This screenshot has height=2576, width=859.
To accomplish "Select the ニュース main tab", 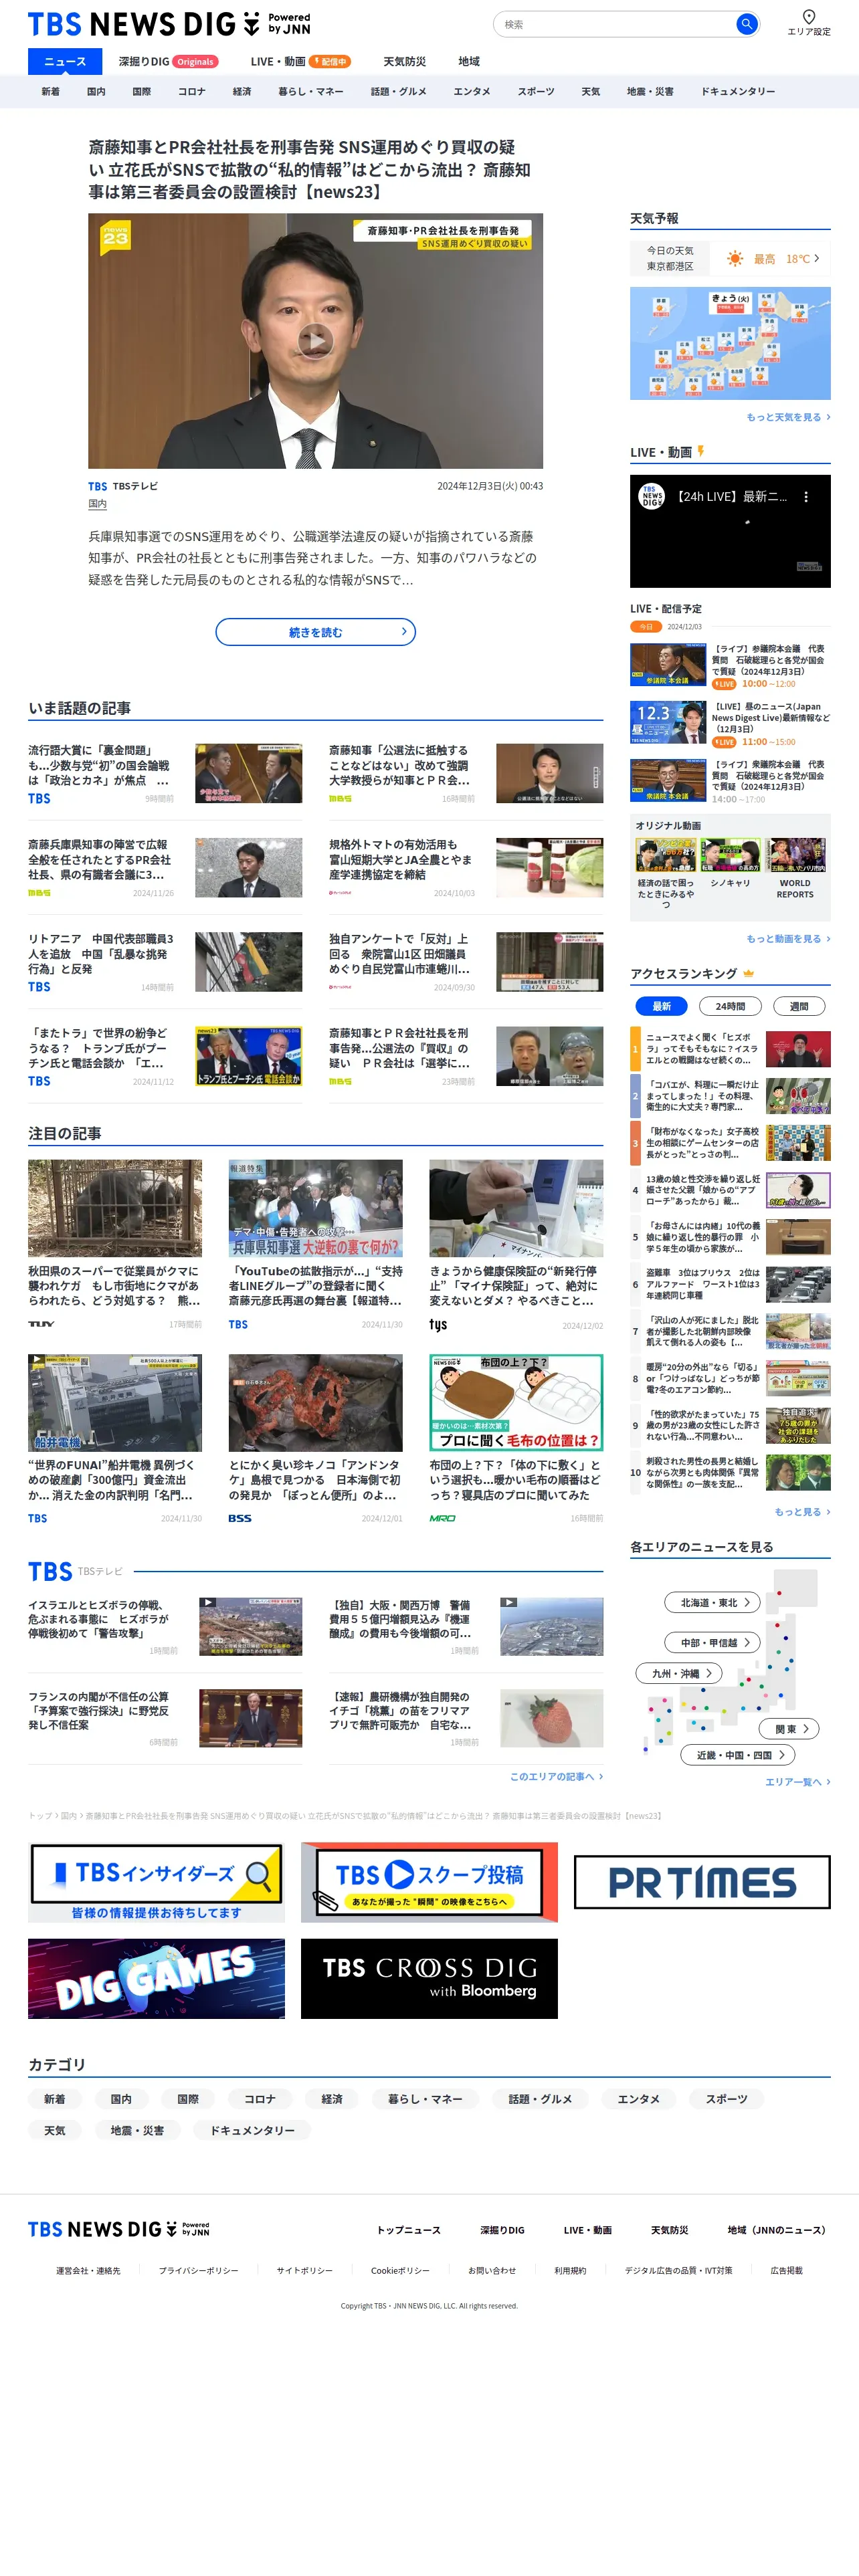I will tap(65, 62).
